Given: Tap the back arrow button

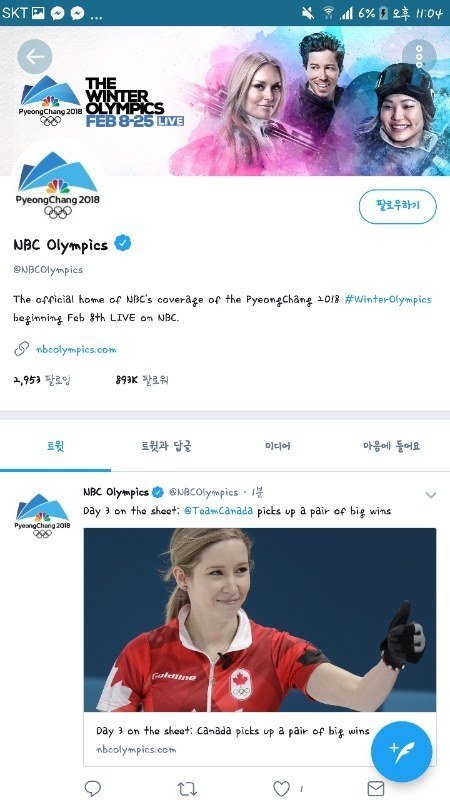Looking at the screenshot, I should click(35, 57).
